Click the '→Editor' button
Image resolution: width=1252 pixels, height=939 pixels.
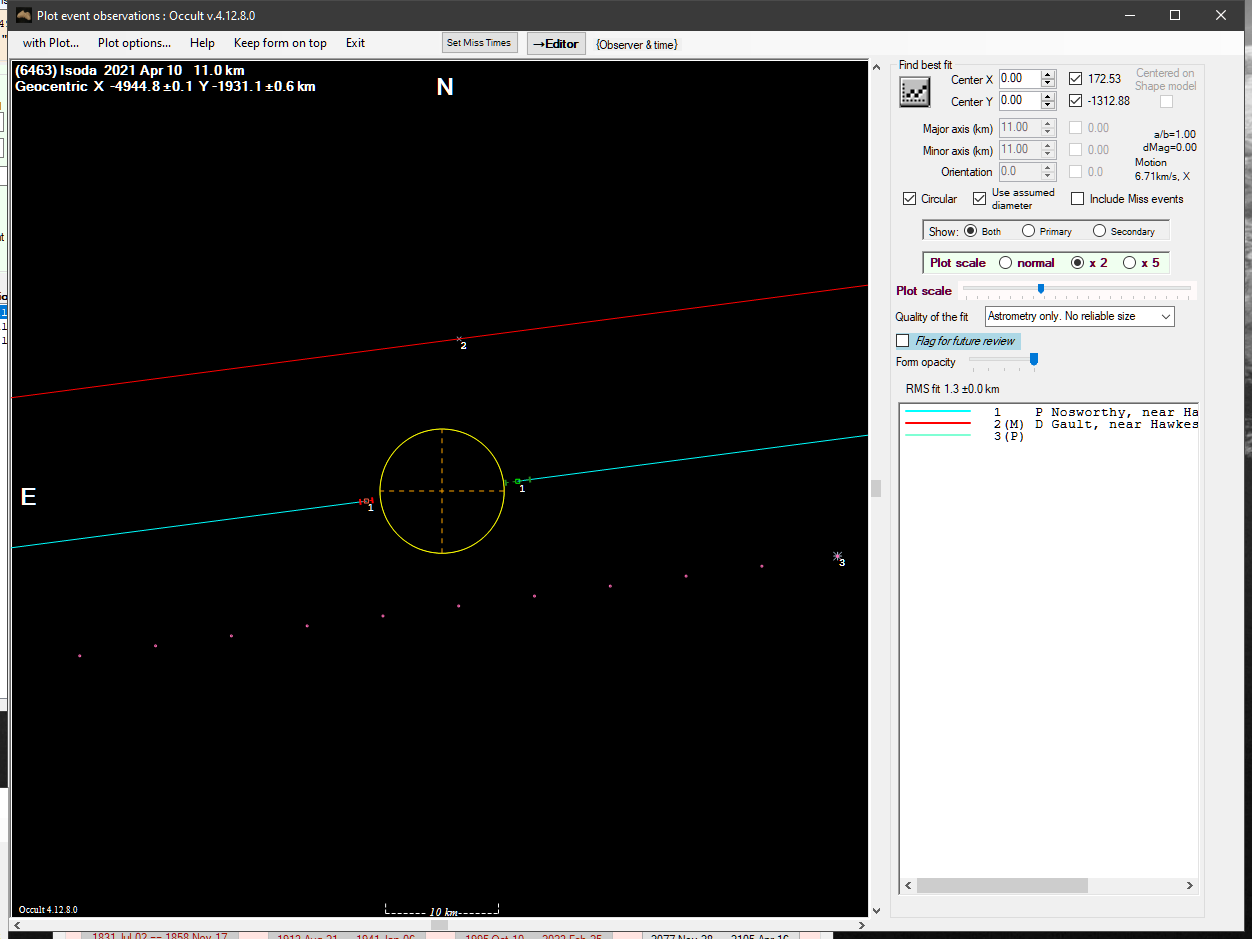[556, 43]
